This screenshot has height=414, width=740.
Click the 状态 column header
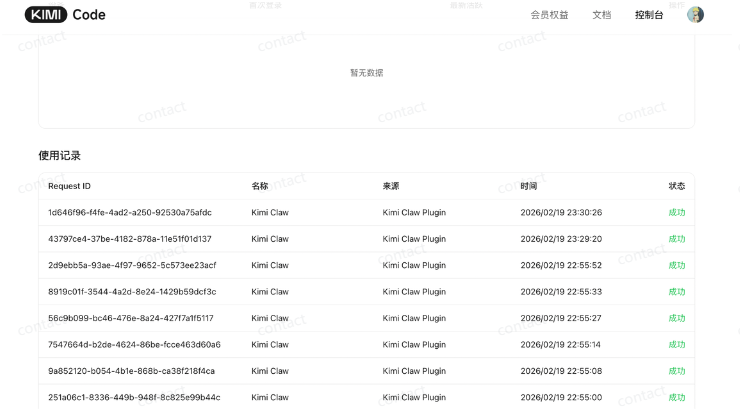pyautogui.click(x=677, y=186)
